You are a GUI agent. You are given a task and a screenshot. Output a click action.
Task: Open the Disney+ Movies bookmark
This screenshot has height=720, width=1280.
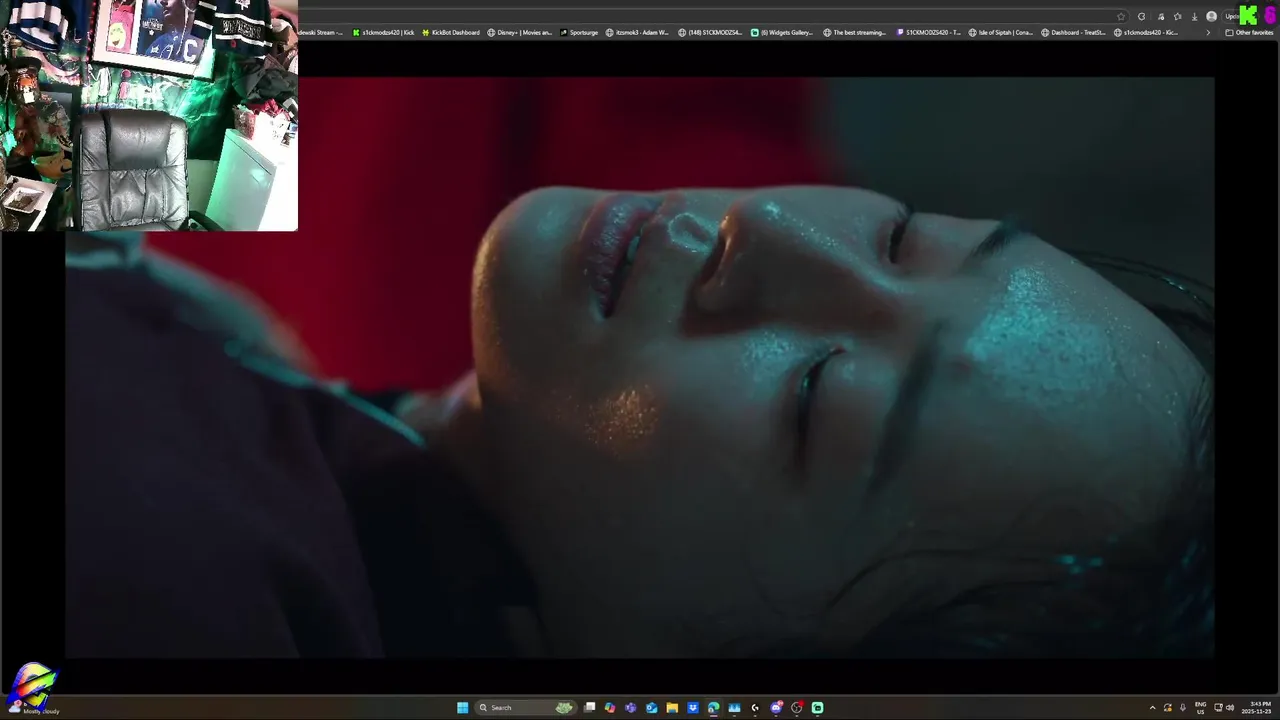coord(519,32)
